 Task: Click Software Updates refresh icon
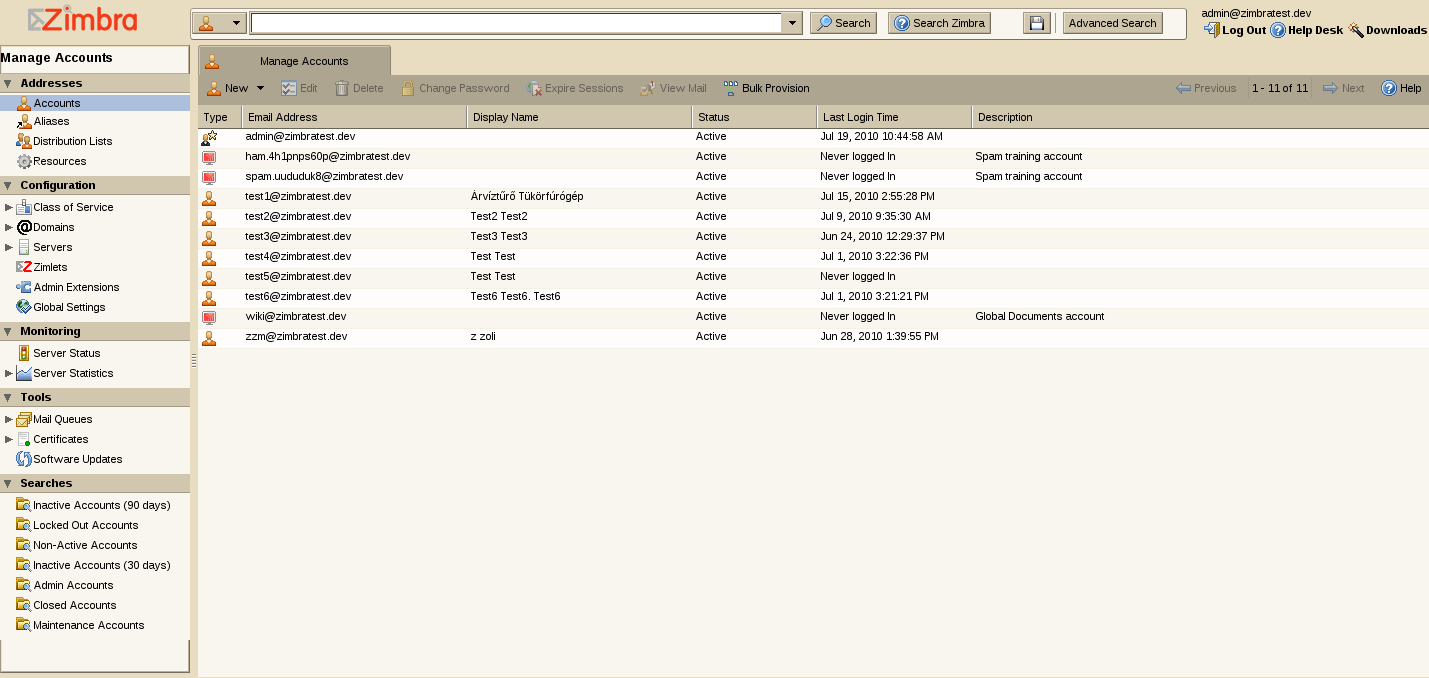(x=24, y=459)
